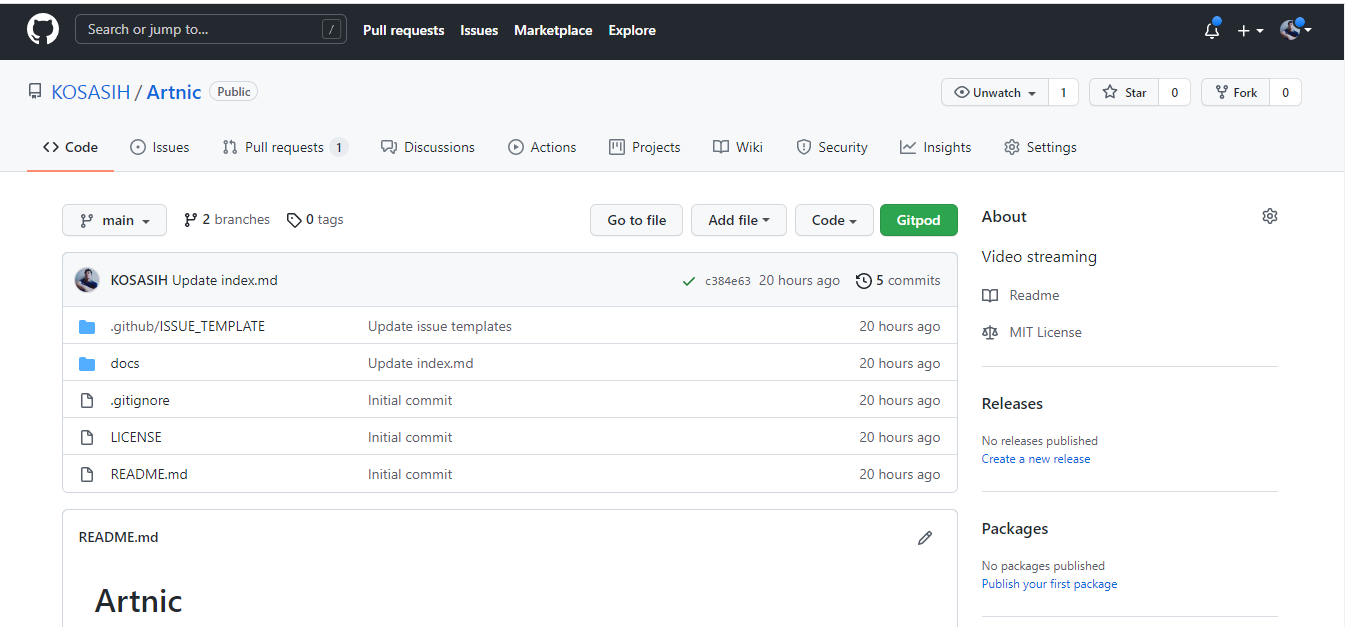Open Initial commit message in .gitignore row

coord(410,400)
